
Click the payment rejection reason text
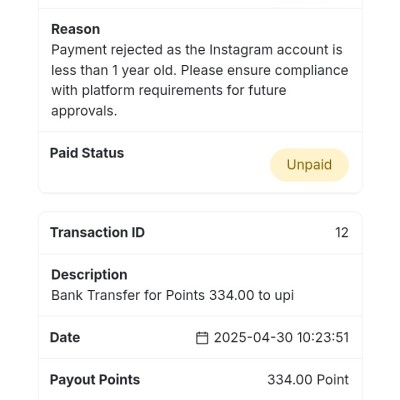(200, 80)
